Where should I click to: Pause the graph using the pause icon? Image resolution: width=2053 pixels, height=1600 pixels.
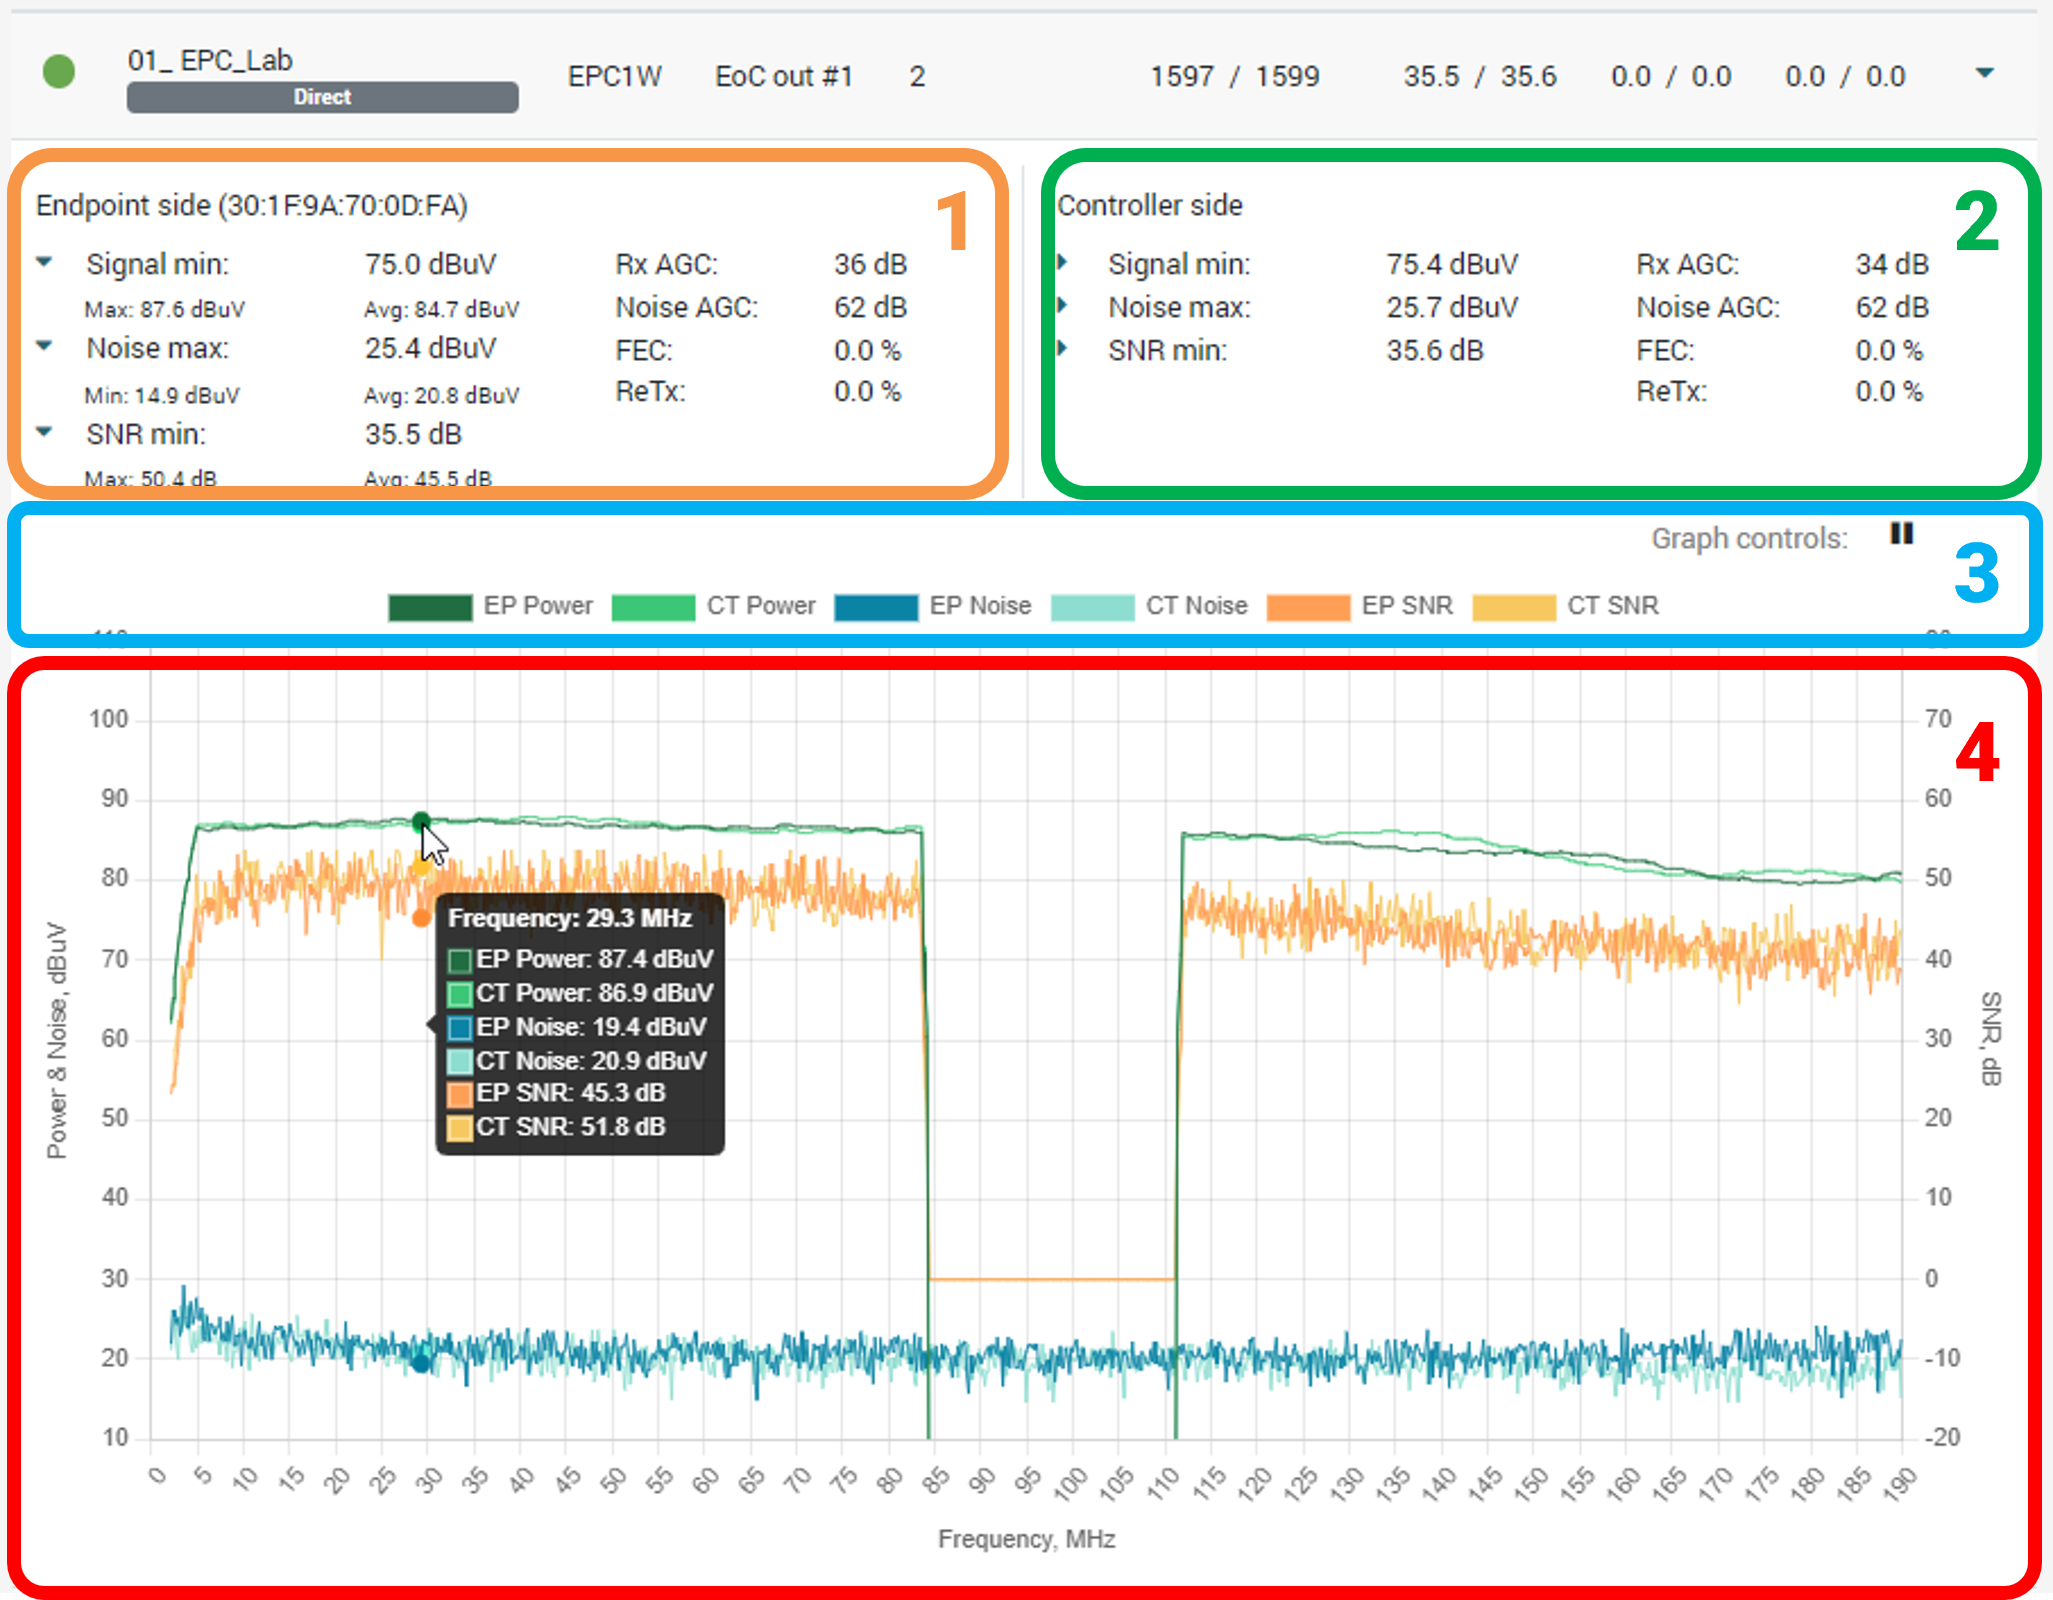coord(1901,534)
